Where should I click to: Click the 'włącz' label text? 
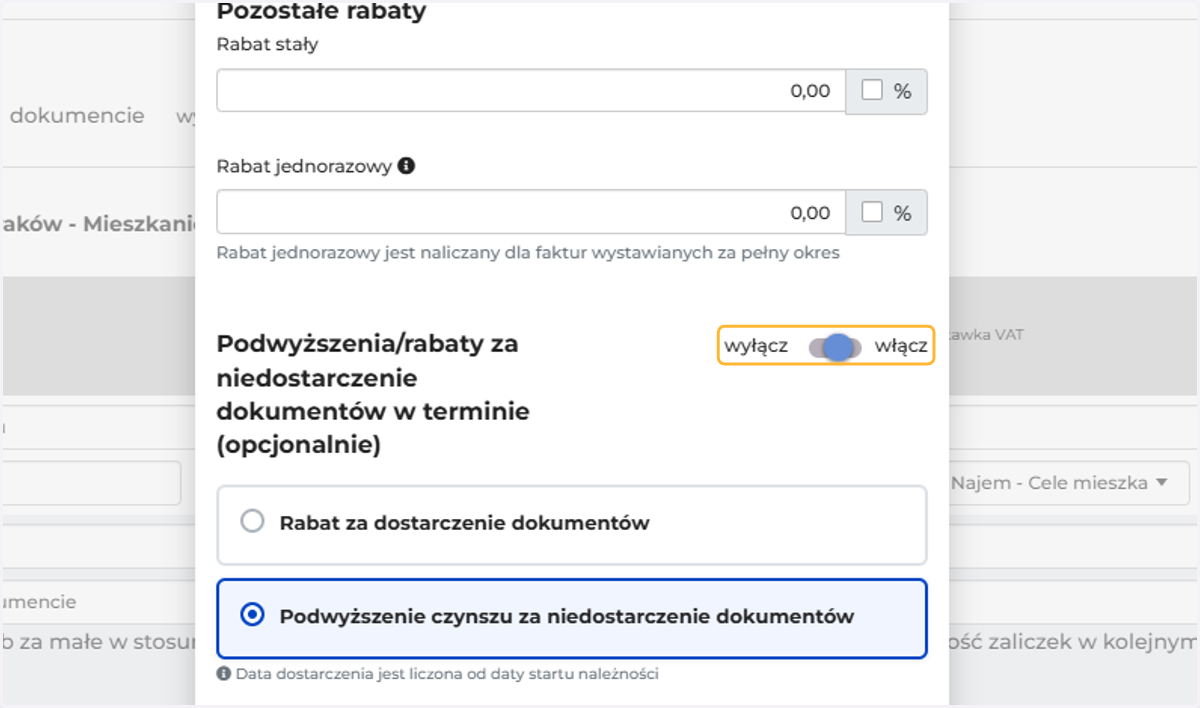[901, 347]
